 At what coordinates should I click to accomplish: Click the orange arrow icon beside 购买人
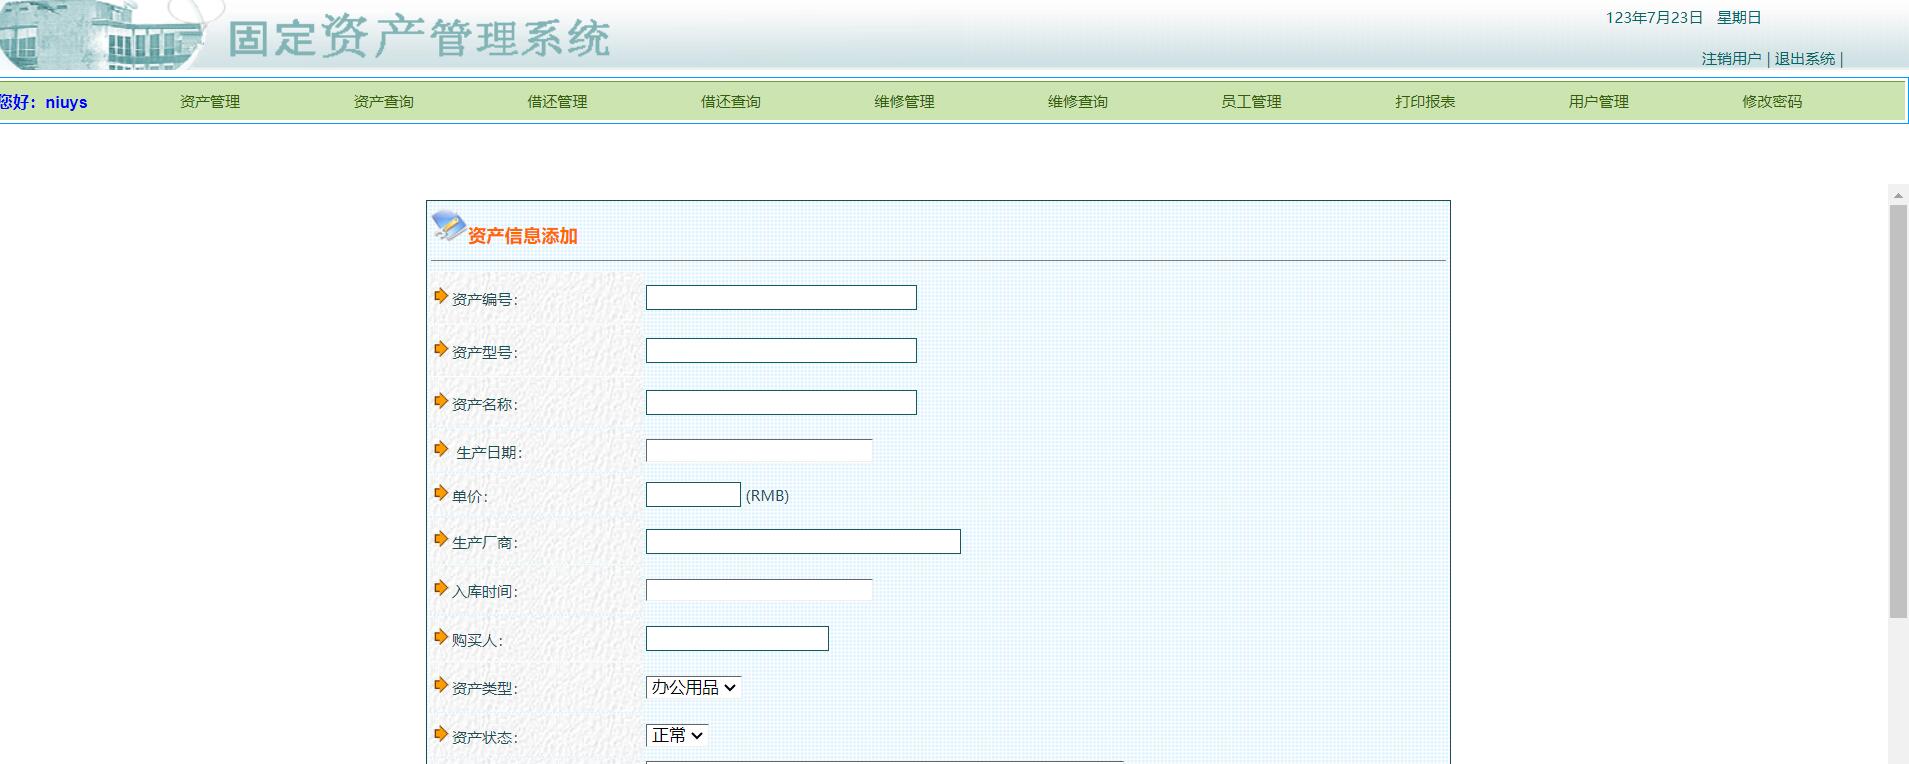point(441,637)
